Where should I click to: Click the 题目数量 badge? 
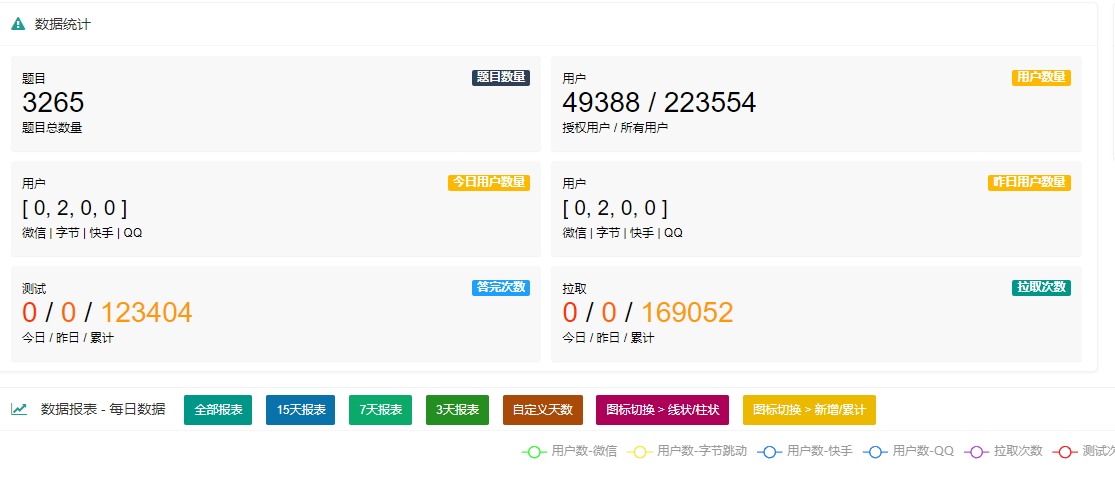coord(501,77)
